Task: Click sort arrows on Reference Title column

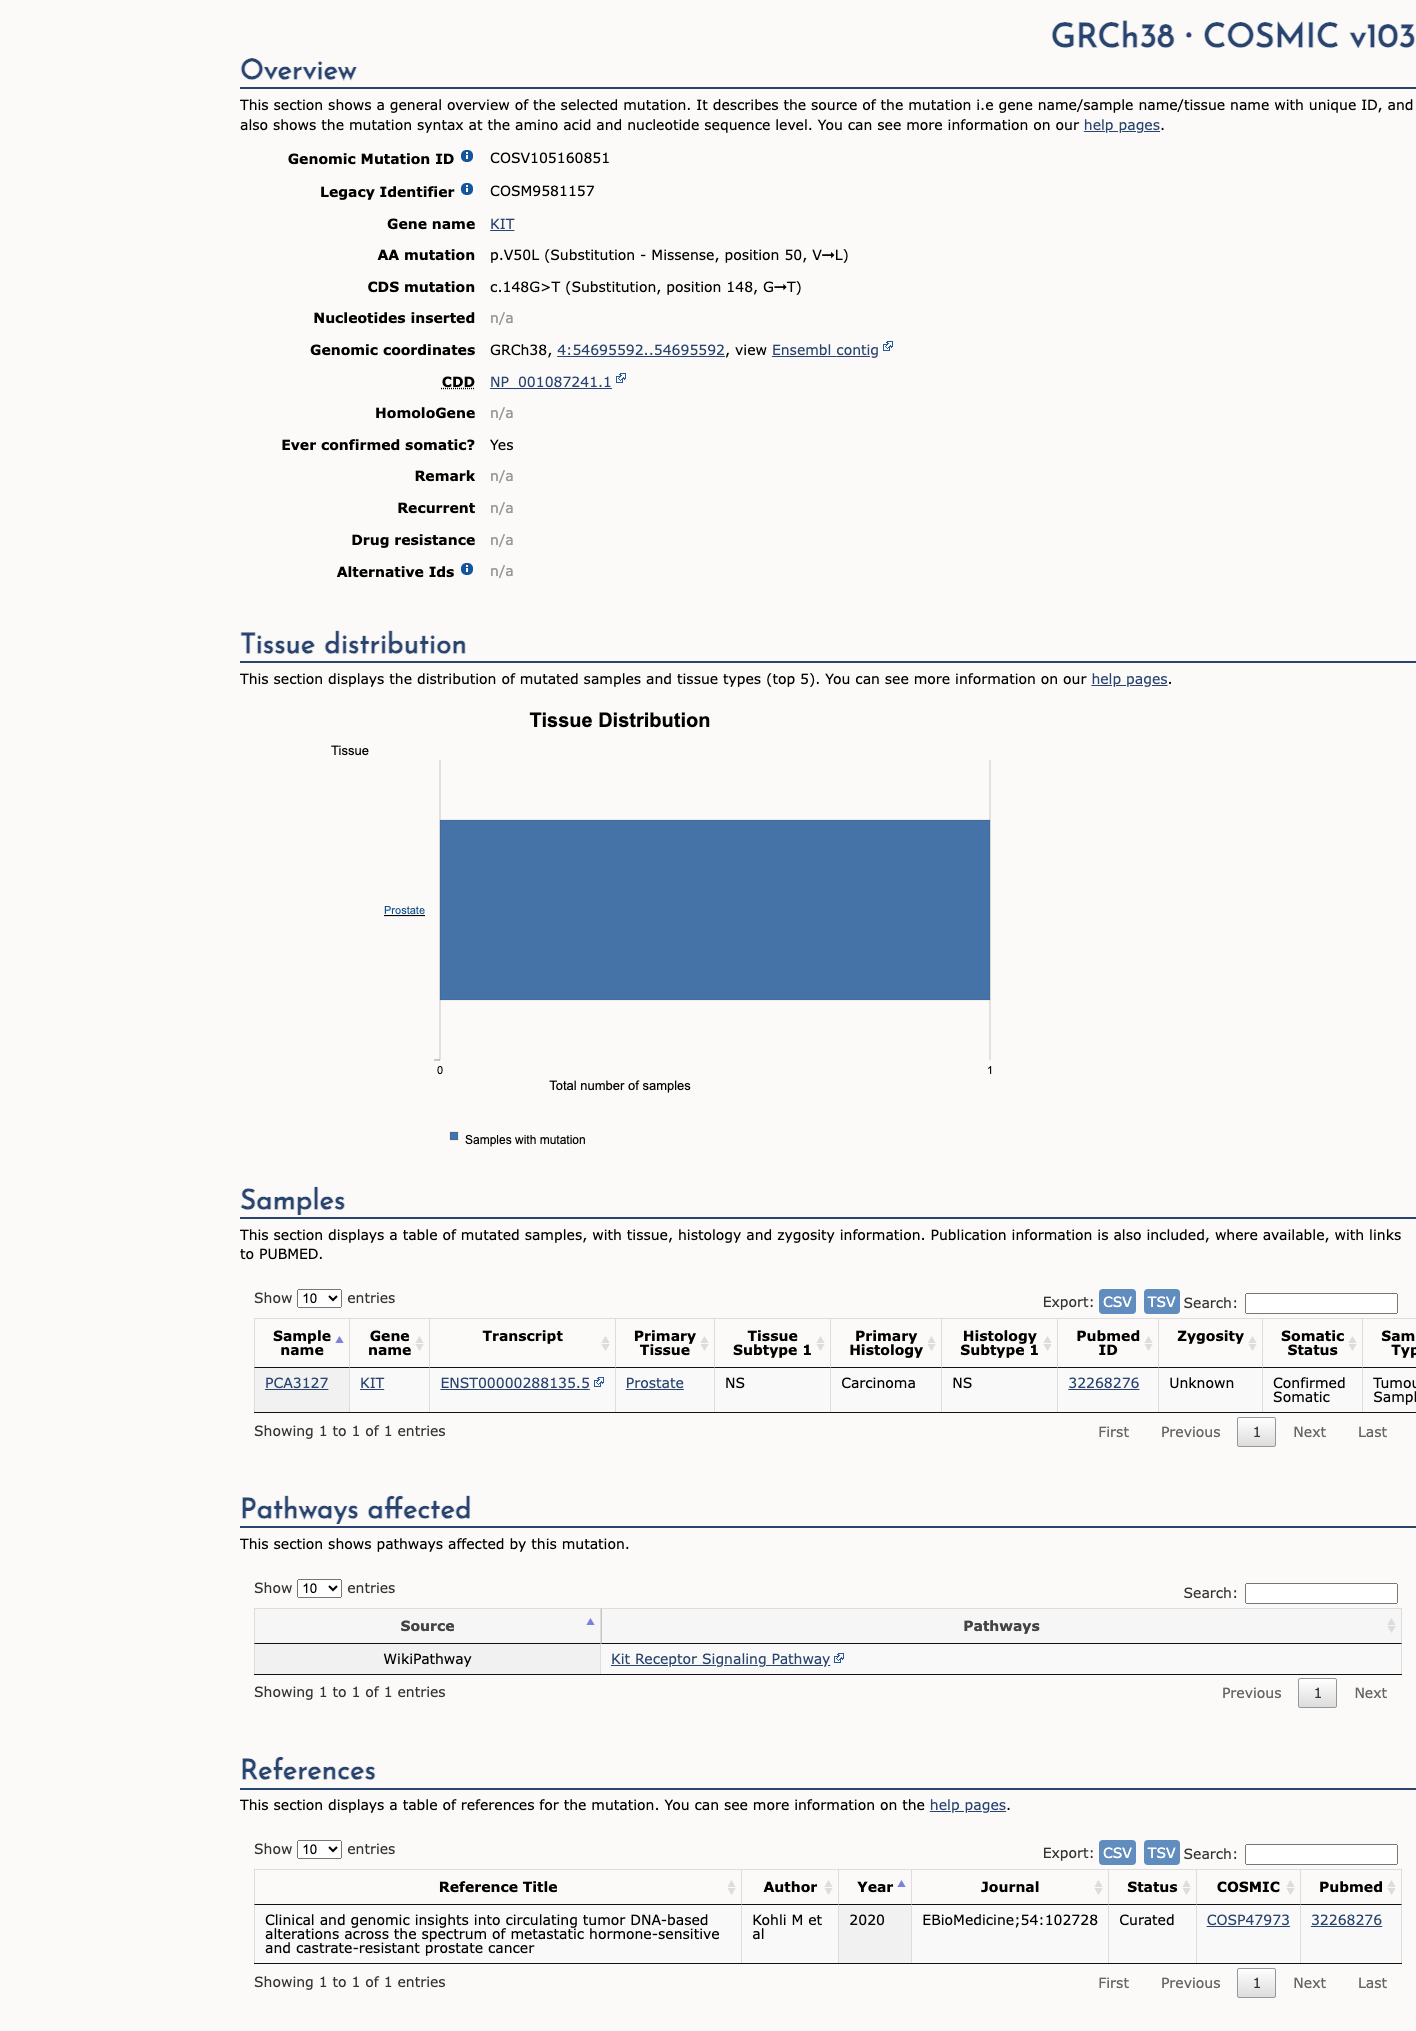Action: (x=732, y=1887)
